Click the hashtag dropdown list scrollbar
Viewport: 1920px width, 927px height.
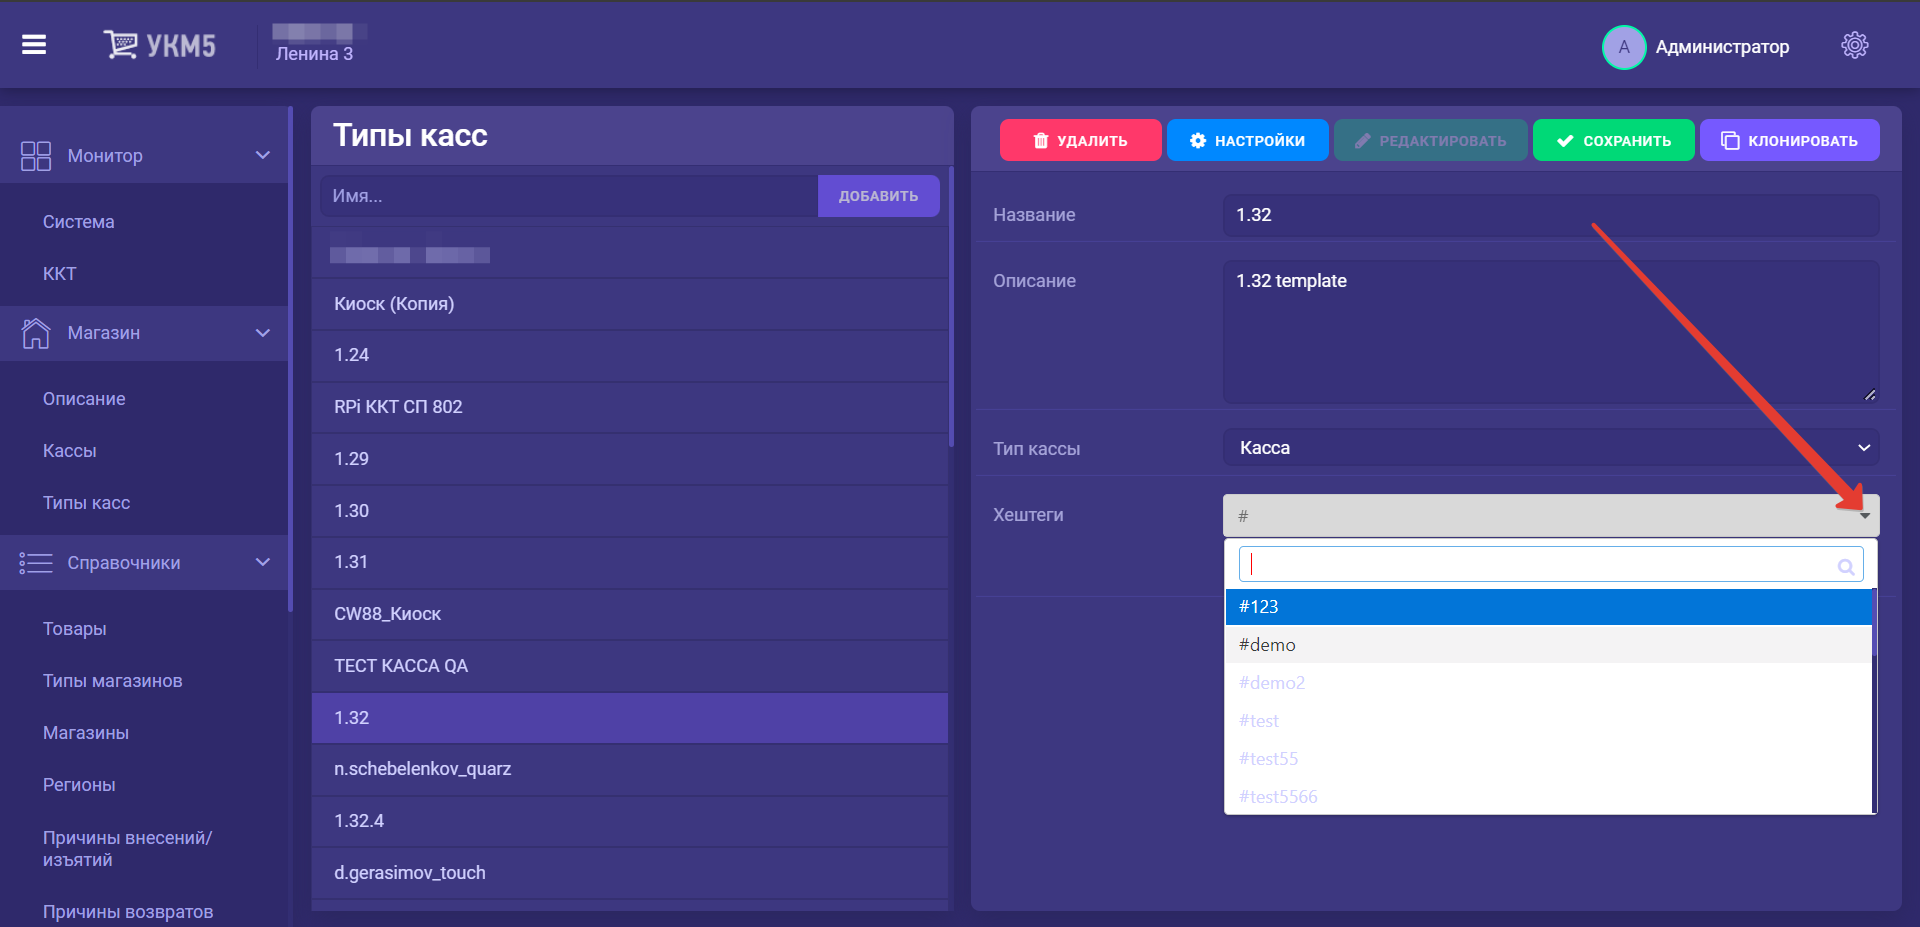(1875, 622)
